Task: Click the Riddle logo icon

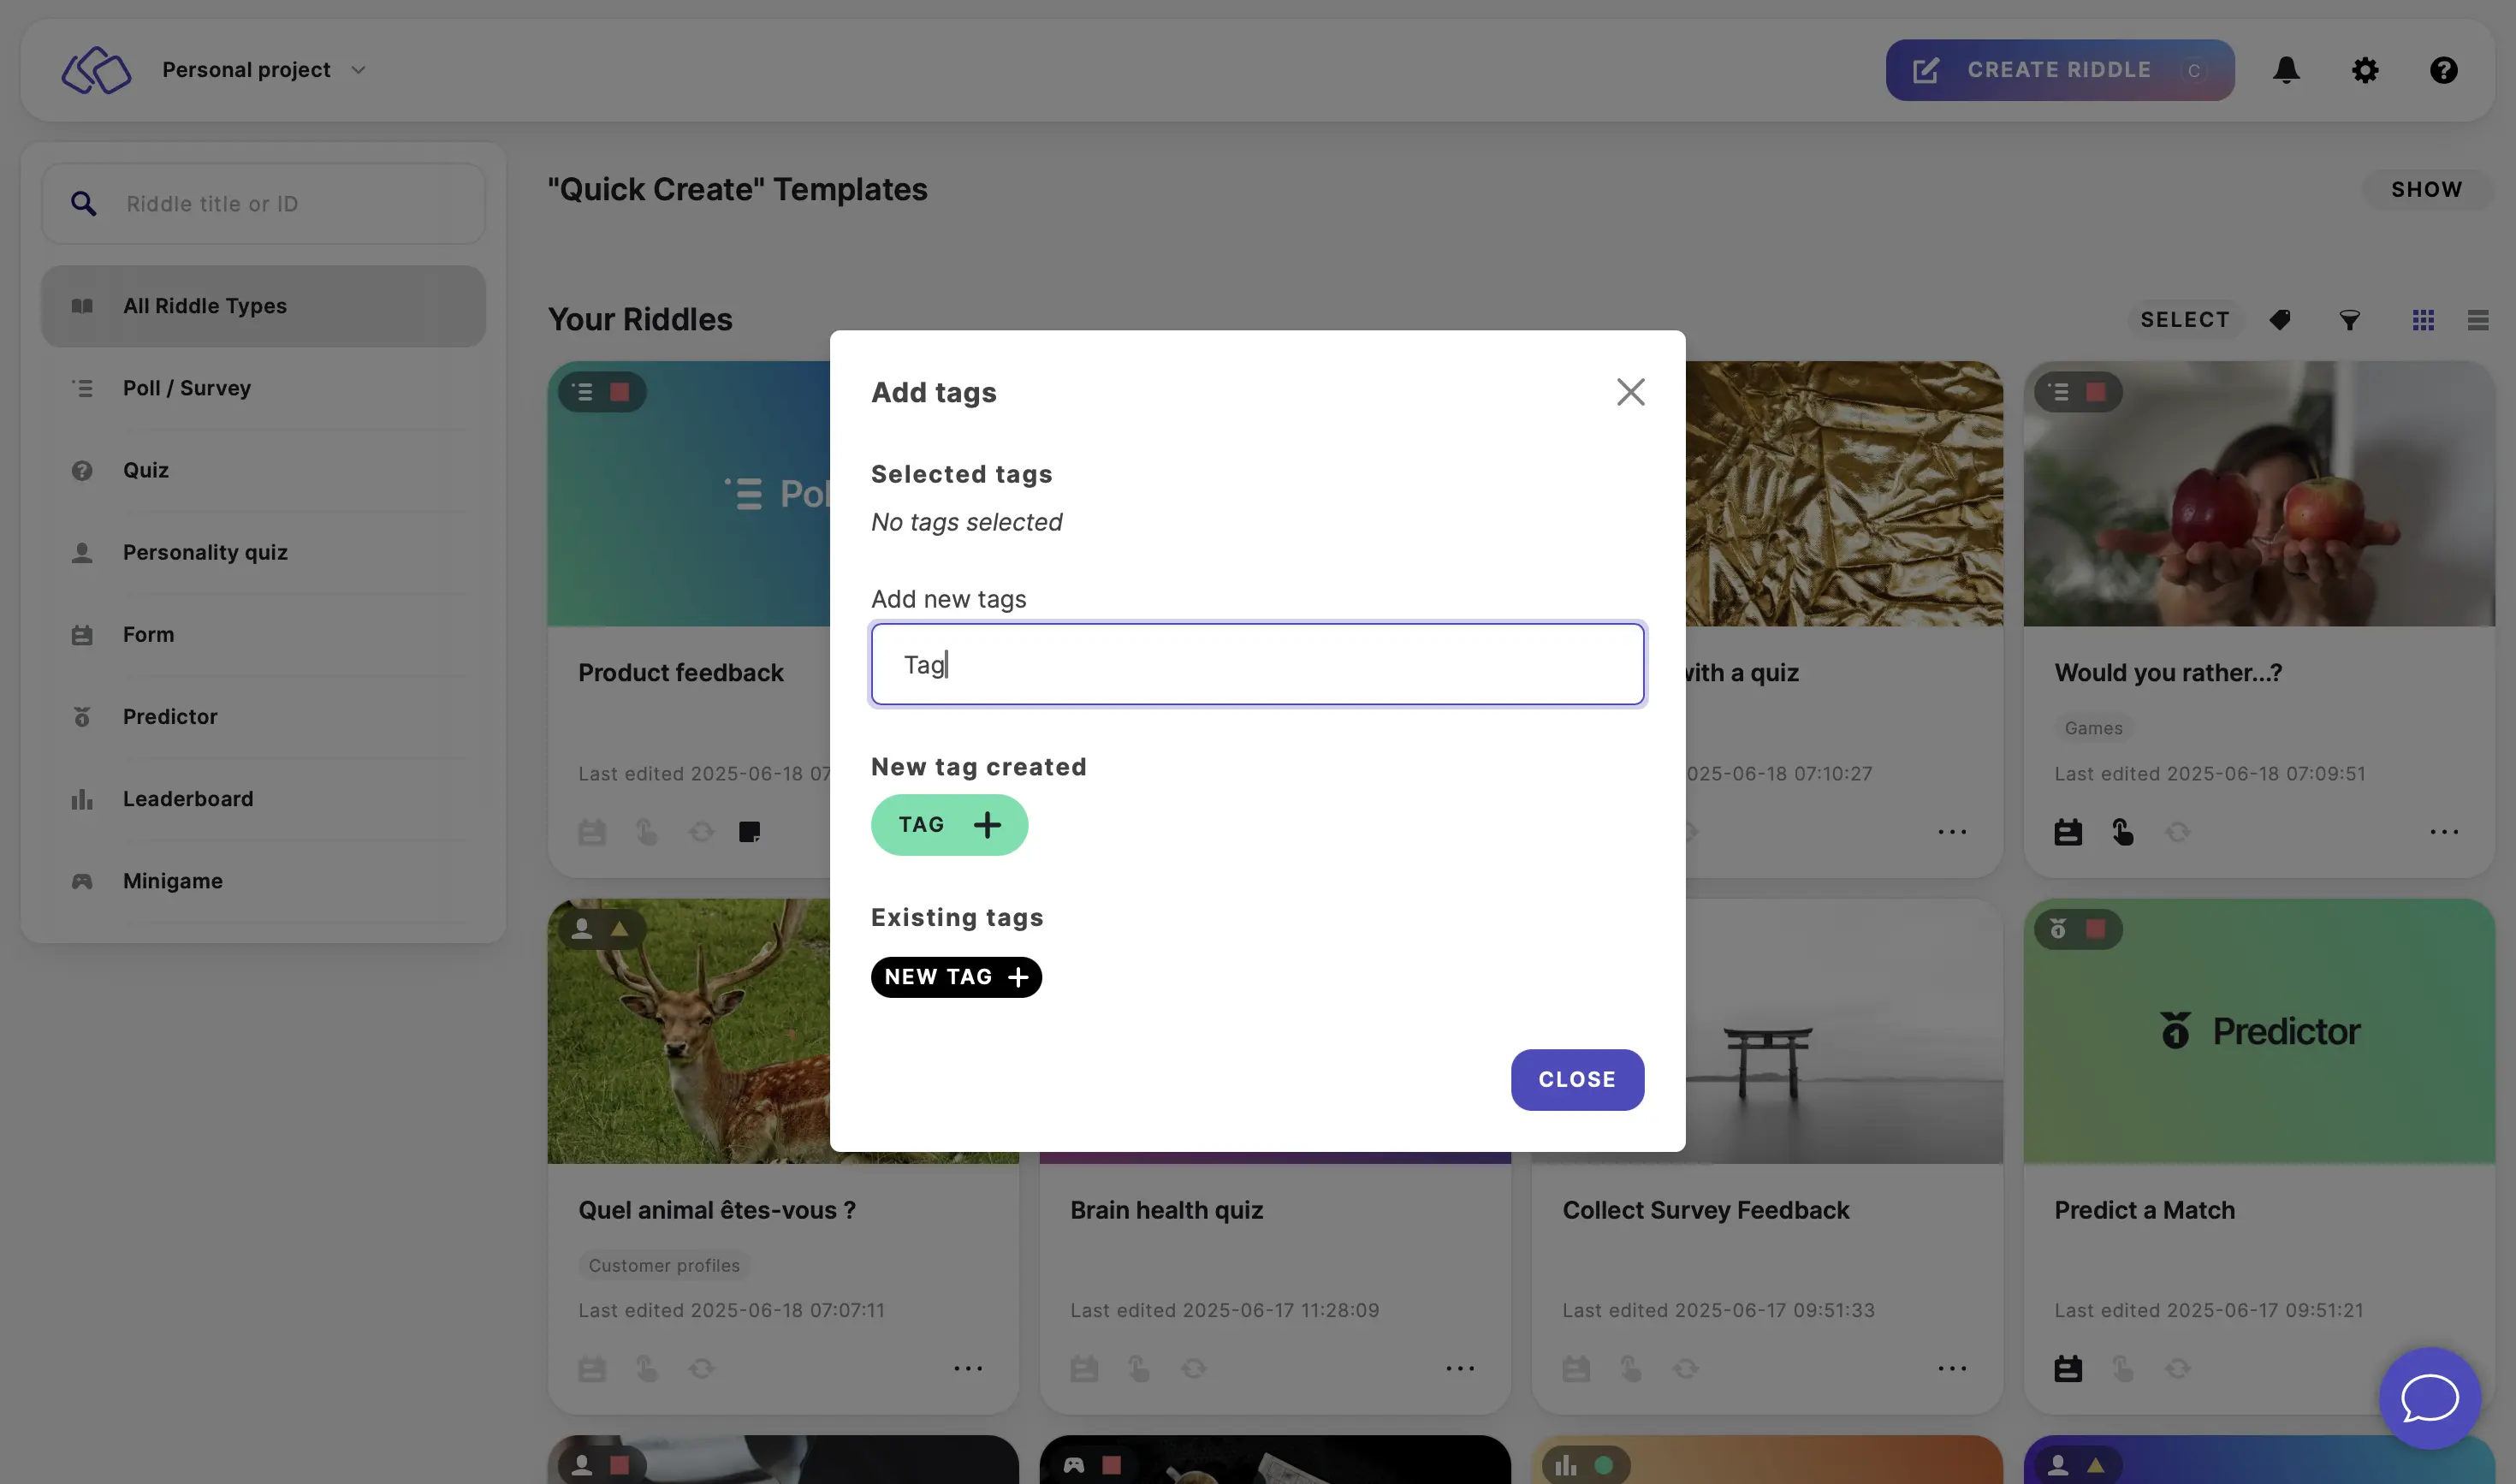Action: point(96,70)
